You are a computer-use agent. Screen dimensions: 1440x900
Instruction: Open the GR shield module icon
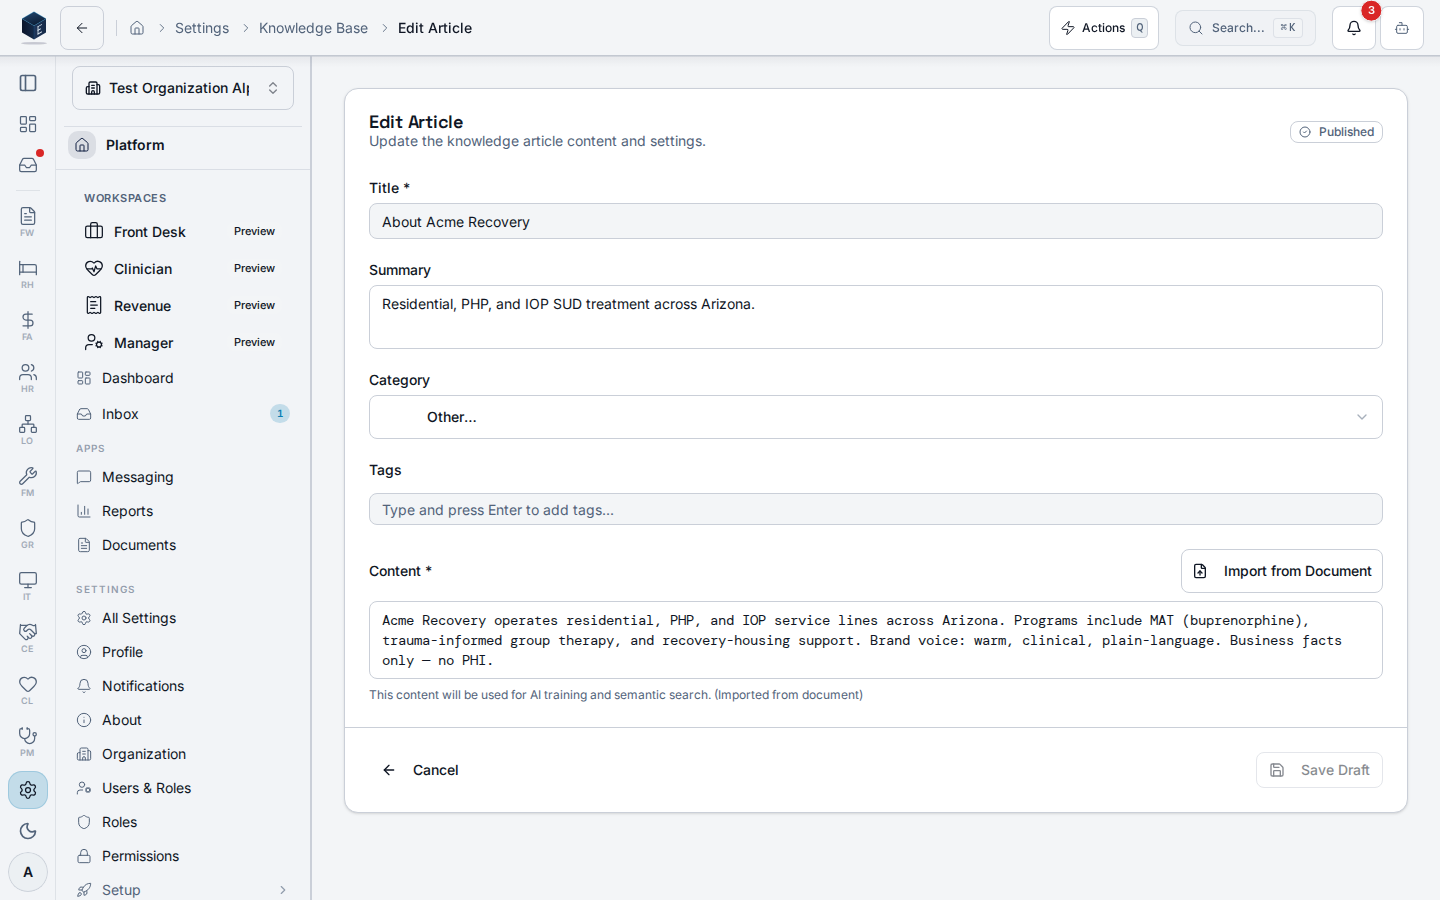click(28, 533)
